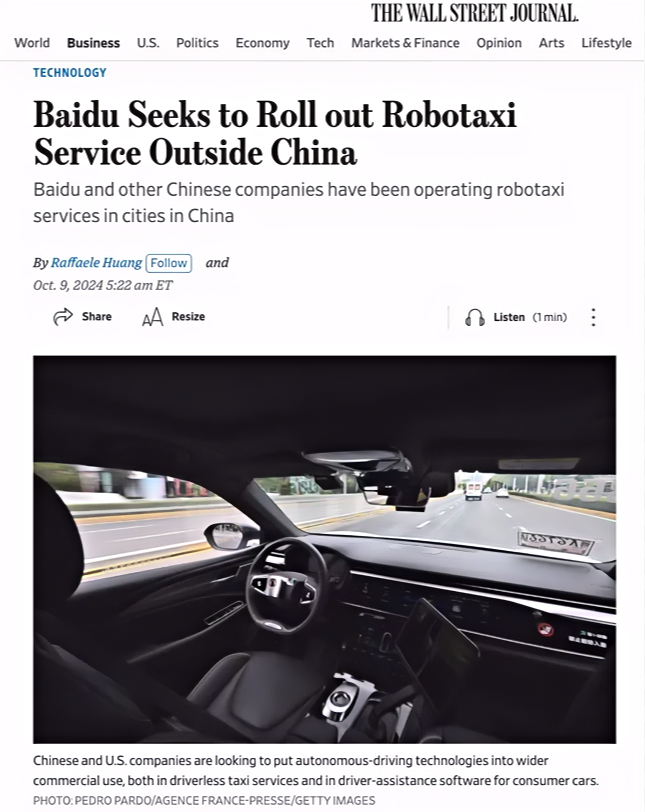Click the Share label text
Screen dimensions: 645x812
point(97,316)
